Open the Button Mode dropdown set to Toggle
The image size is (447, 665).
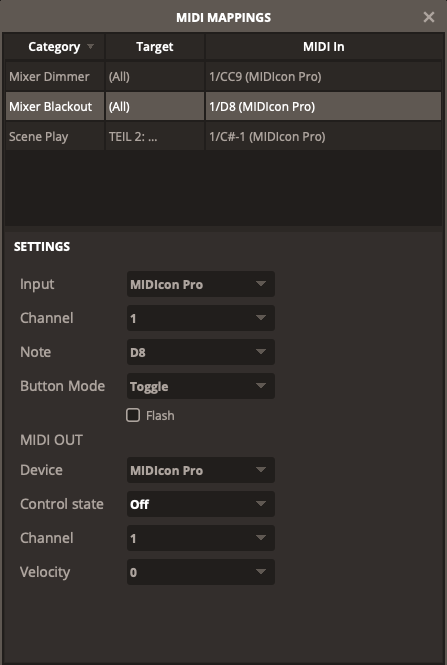(201, 386)
